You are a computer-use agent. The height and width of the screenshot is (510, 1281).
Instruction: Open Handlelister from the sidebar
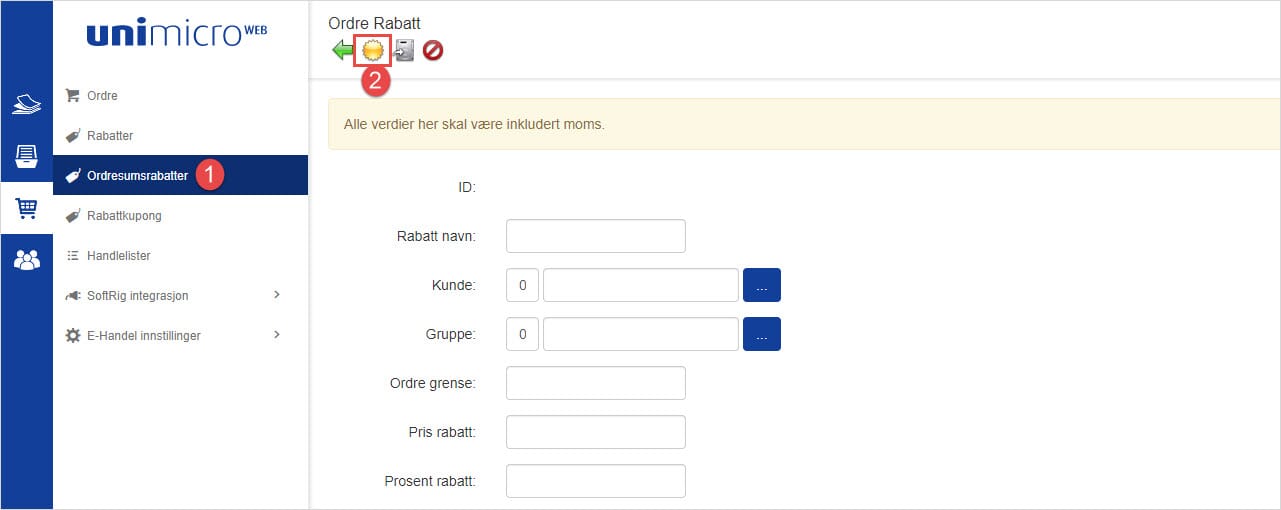tap(118, 256)
